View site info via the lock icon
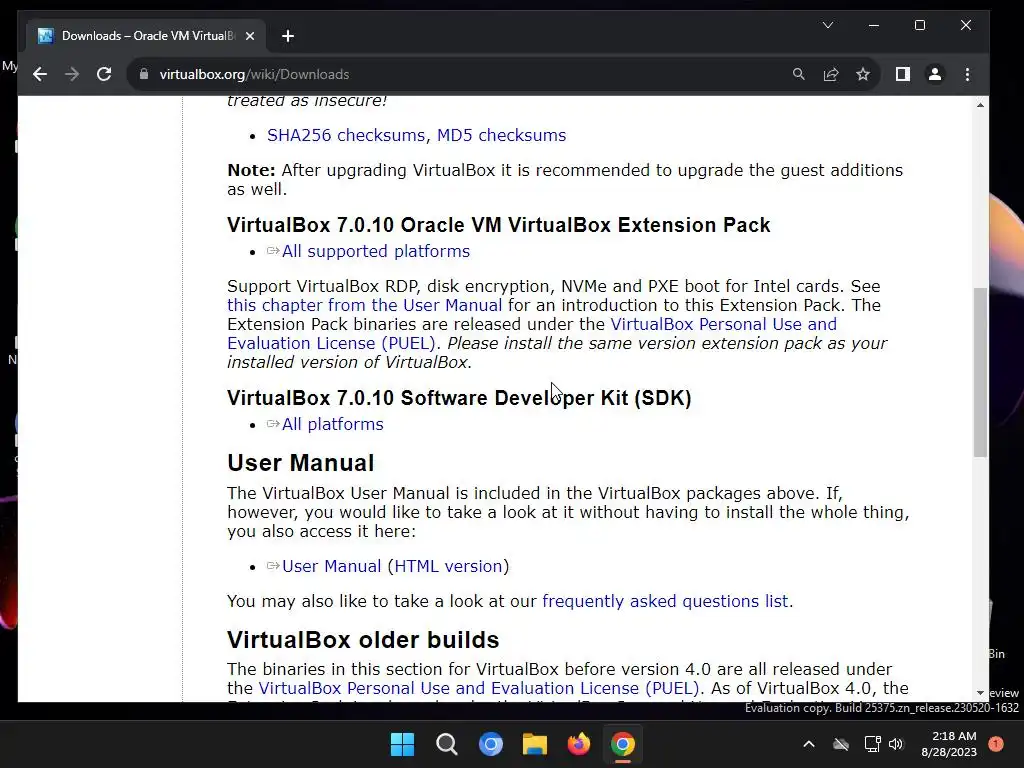 click(x=144, y=74)
